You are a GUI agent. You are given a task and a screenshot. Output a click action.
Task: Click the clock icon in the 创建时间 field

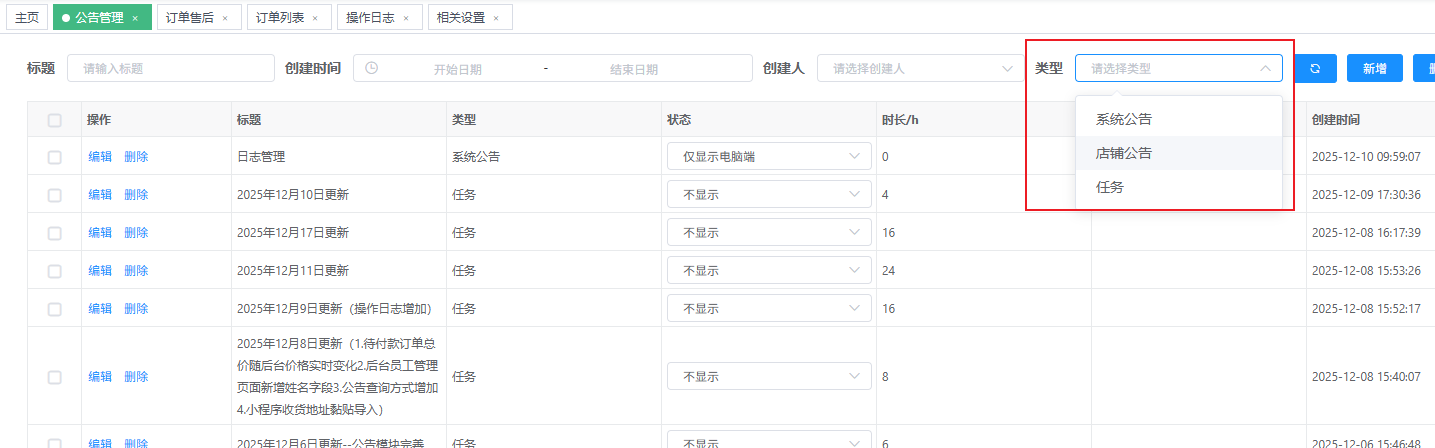372,68
